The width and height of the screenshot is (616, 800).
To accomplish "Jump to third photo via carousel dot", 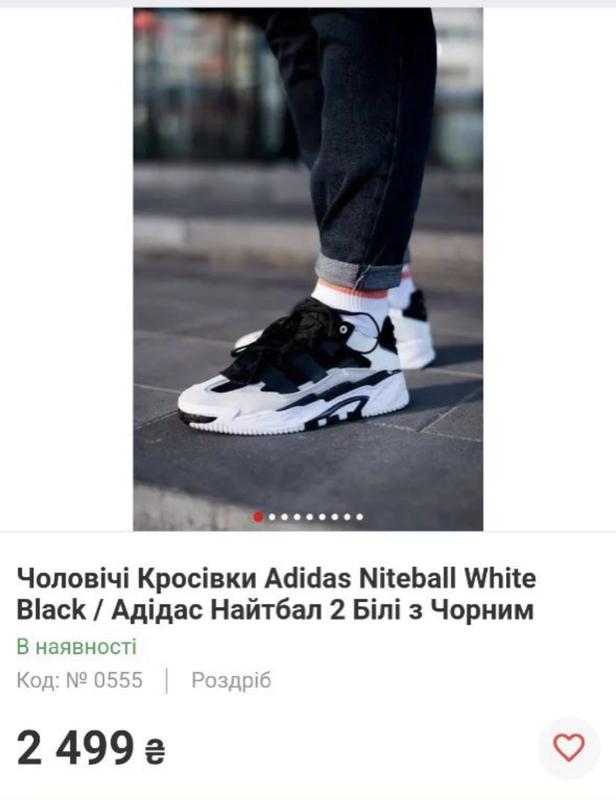I will 285,517.
